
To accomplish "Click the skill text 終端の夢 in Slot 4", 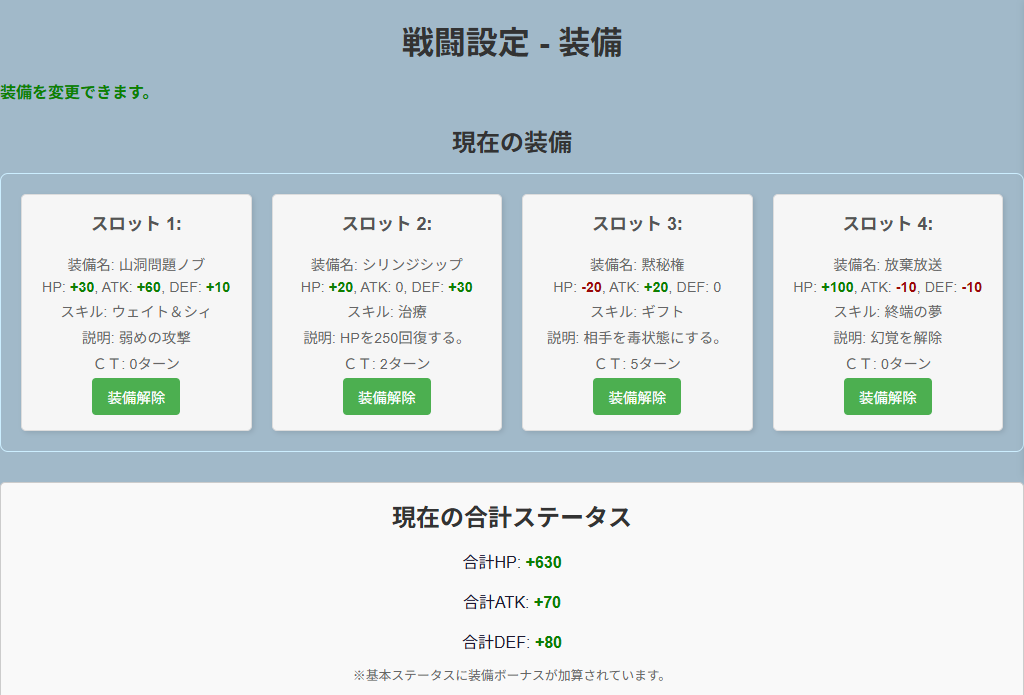I will click(x=913, y=312).
